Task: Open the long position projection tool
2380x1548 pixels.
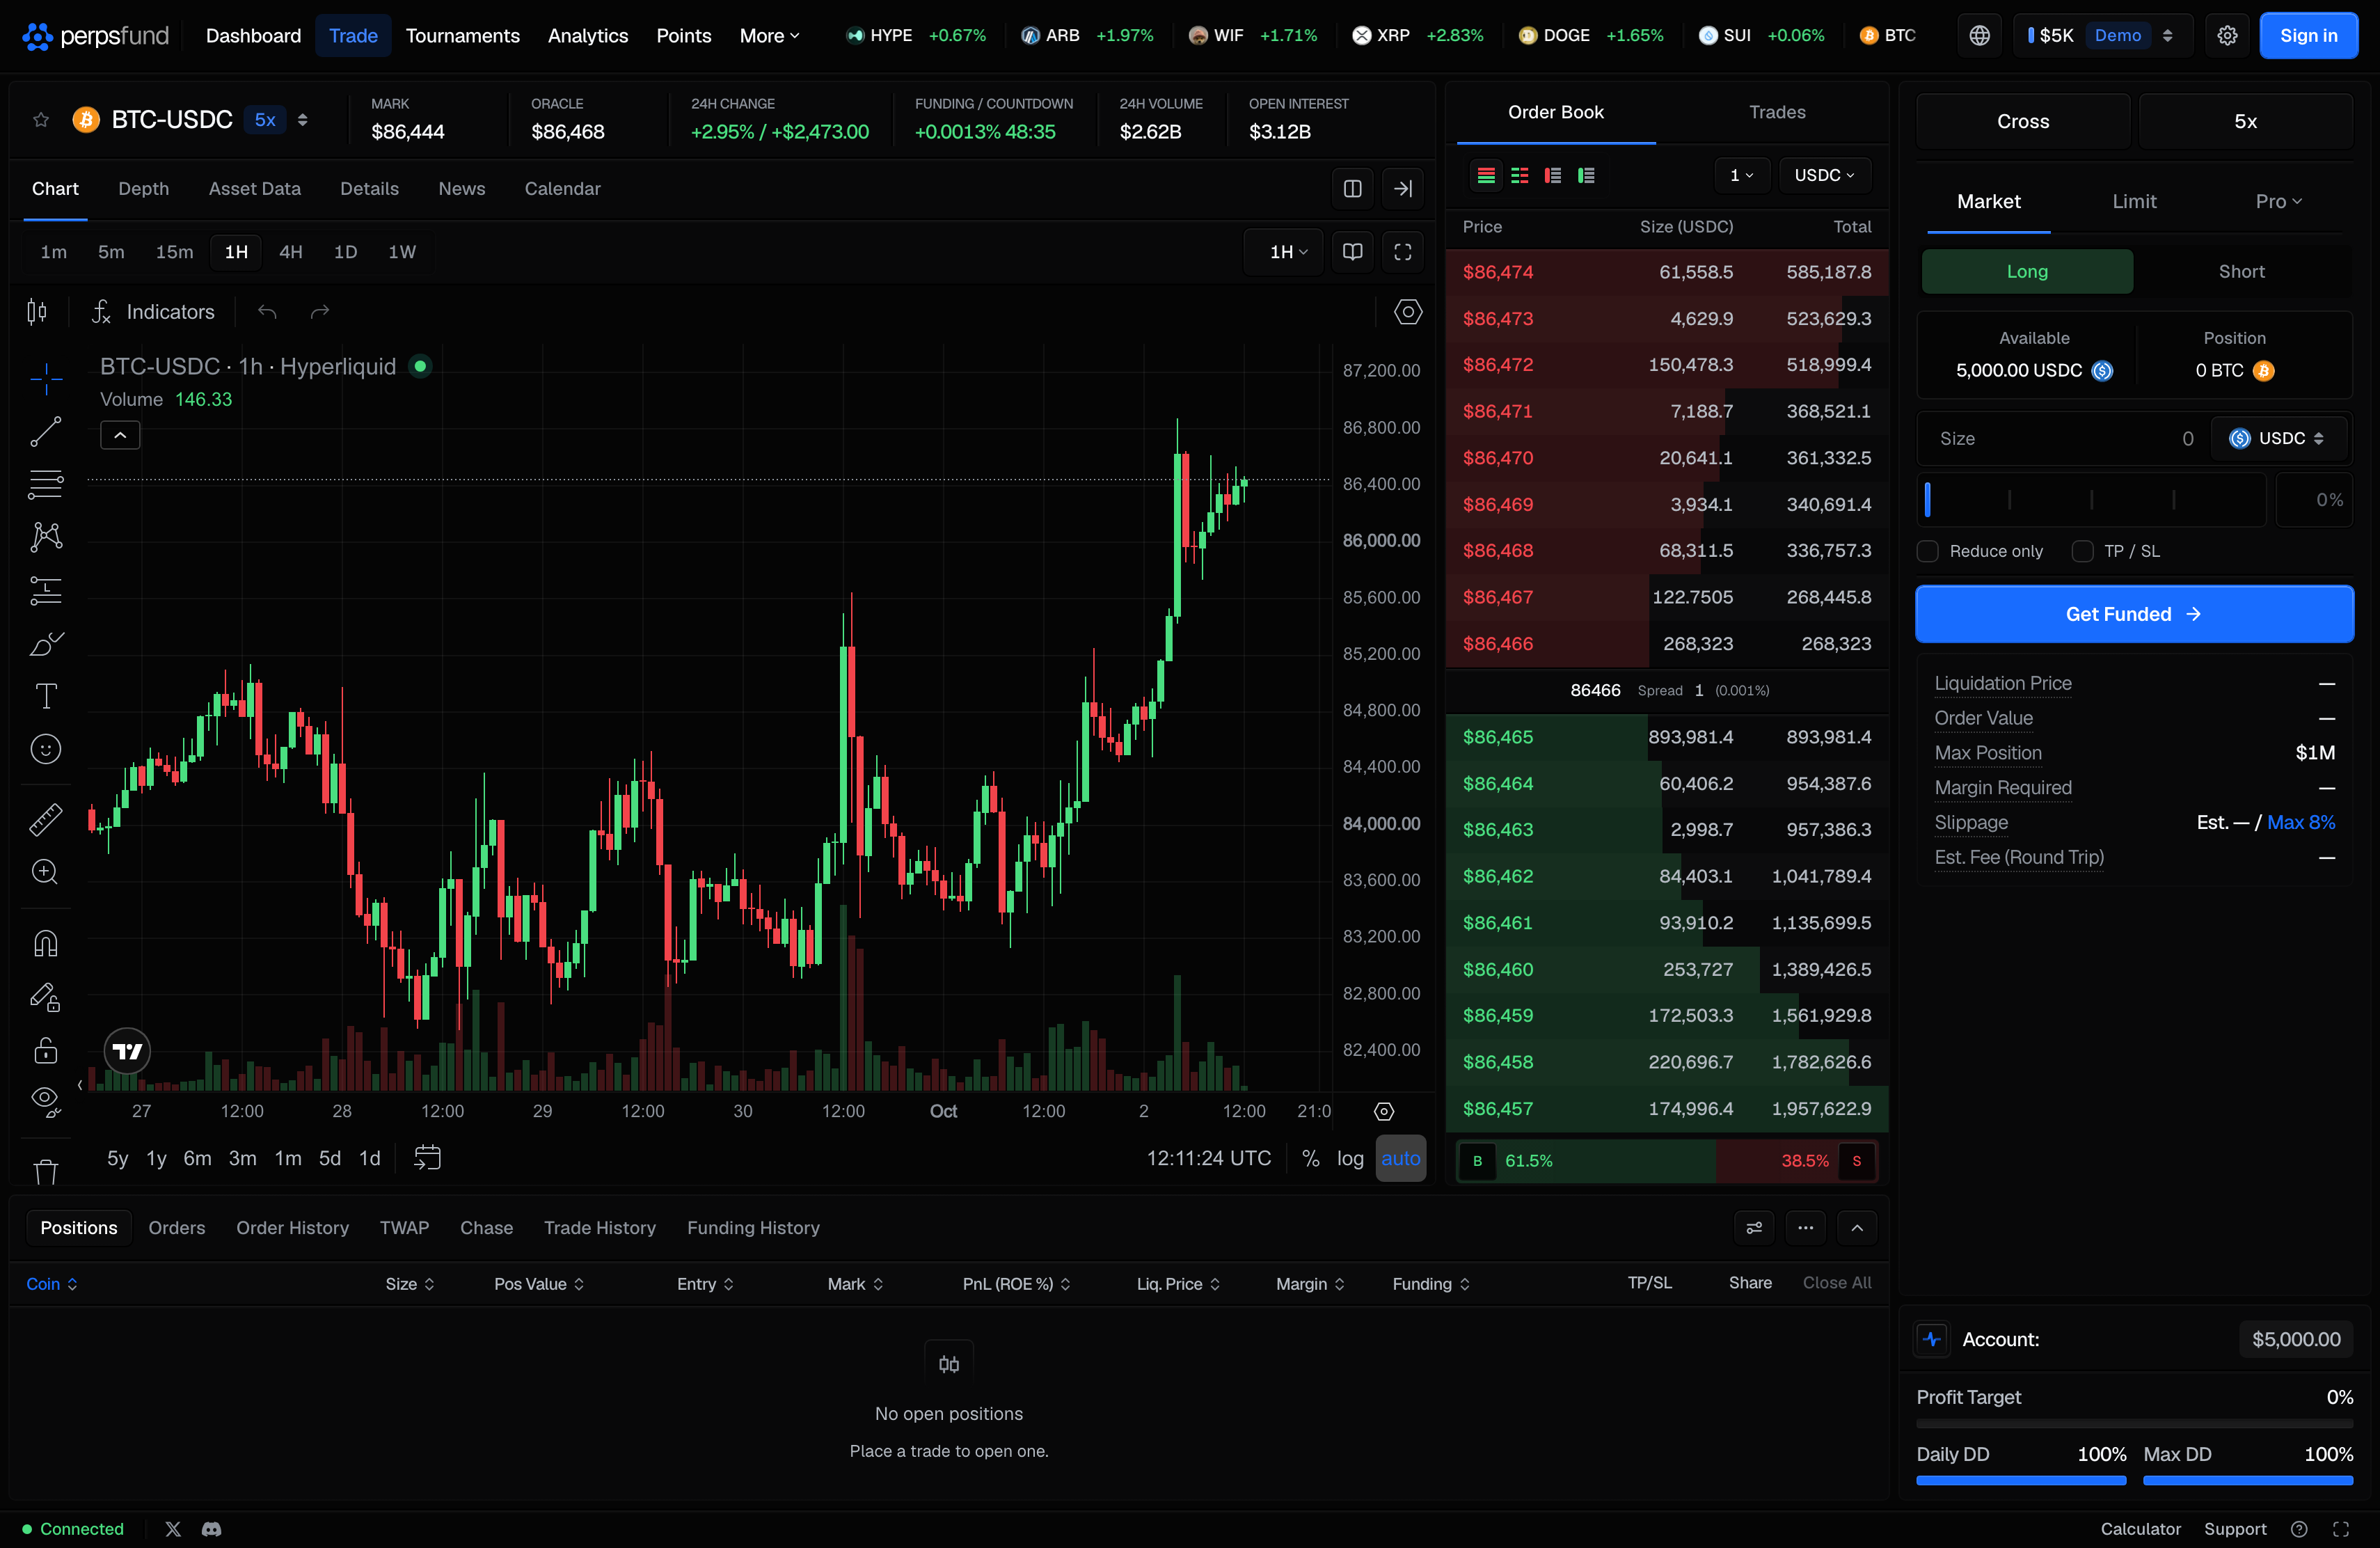Action: pyautogui.click(x=45, y=591)
